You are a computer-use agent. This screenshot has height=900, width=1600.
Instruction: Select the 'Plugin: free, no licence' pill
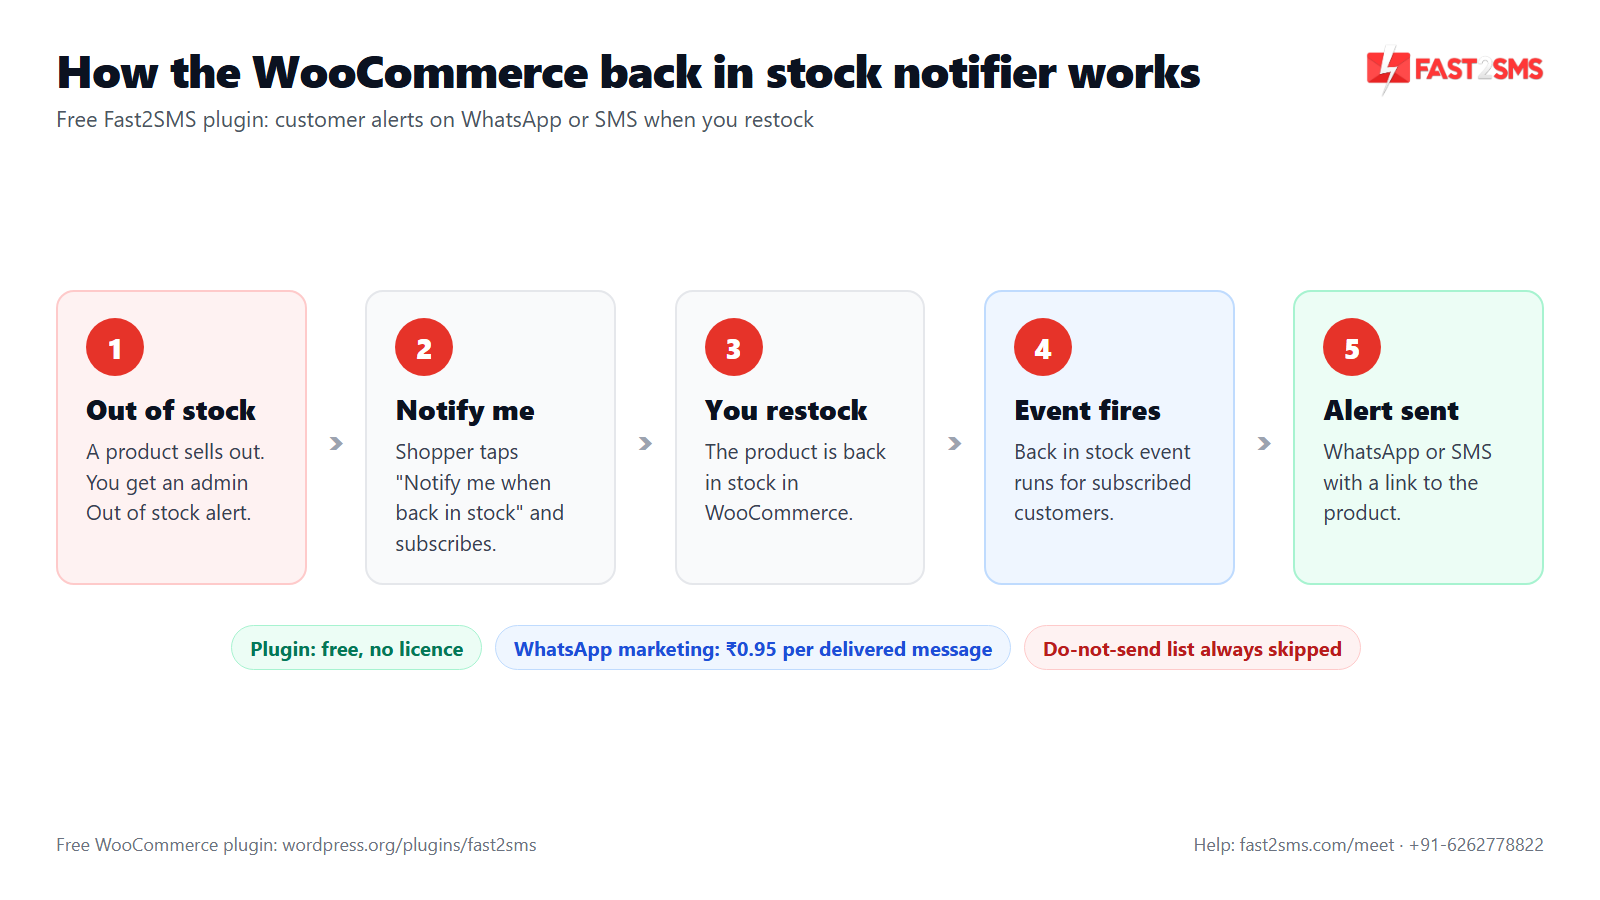point(357,648)
